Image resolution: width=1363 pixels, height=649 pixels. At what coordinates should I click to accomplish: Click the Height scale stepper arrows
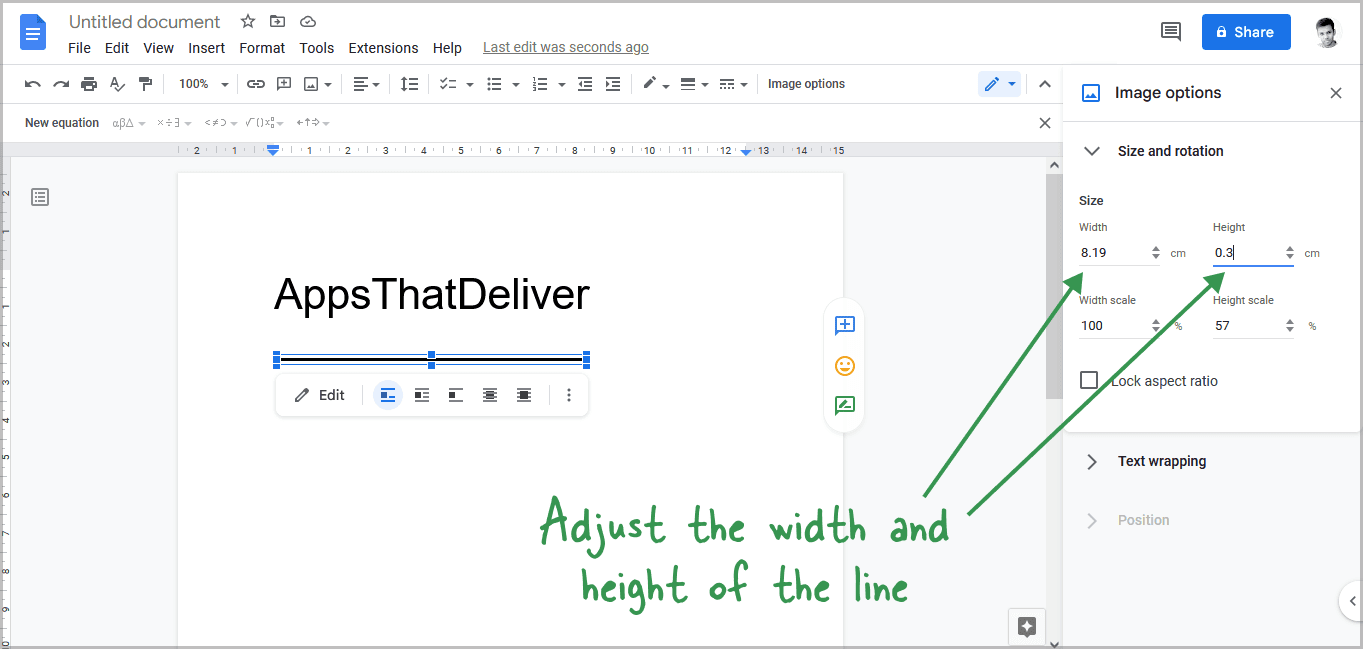click(x=1290, y=326)
